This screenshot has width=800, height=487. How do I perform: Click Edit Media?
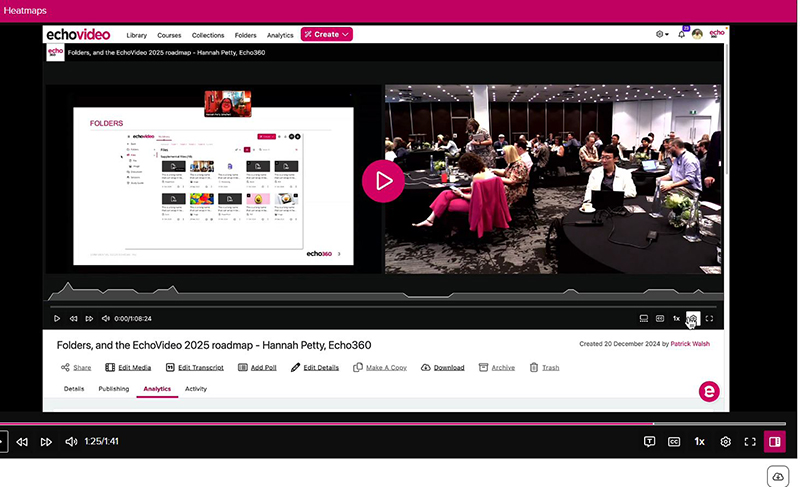128,367
